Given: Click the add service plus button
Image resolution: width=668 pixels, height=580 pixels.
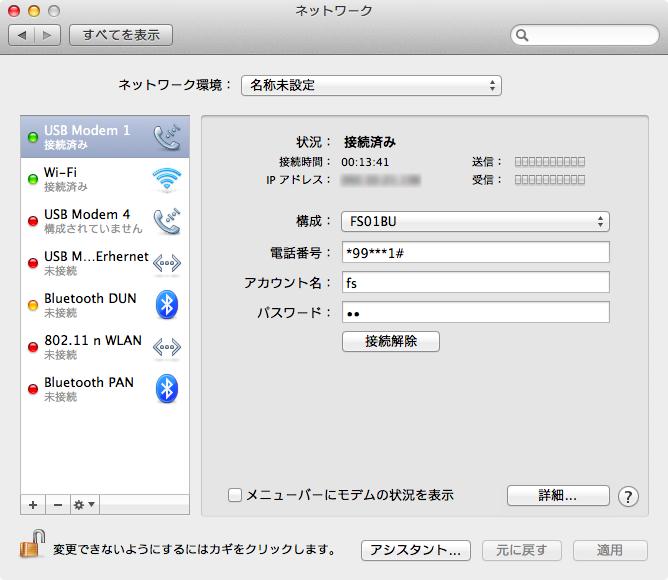Looking at the screenshot, I should pos(33,505).
